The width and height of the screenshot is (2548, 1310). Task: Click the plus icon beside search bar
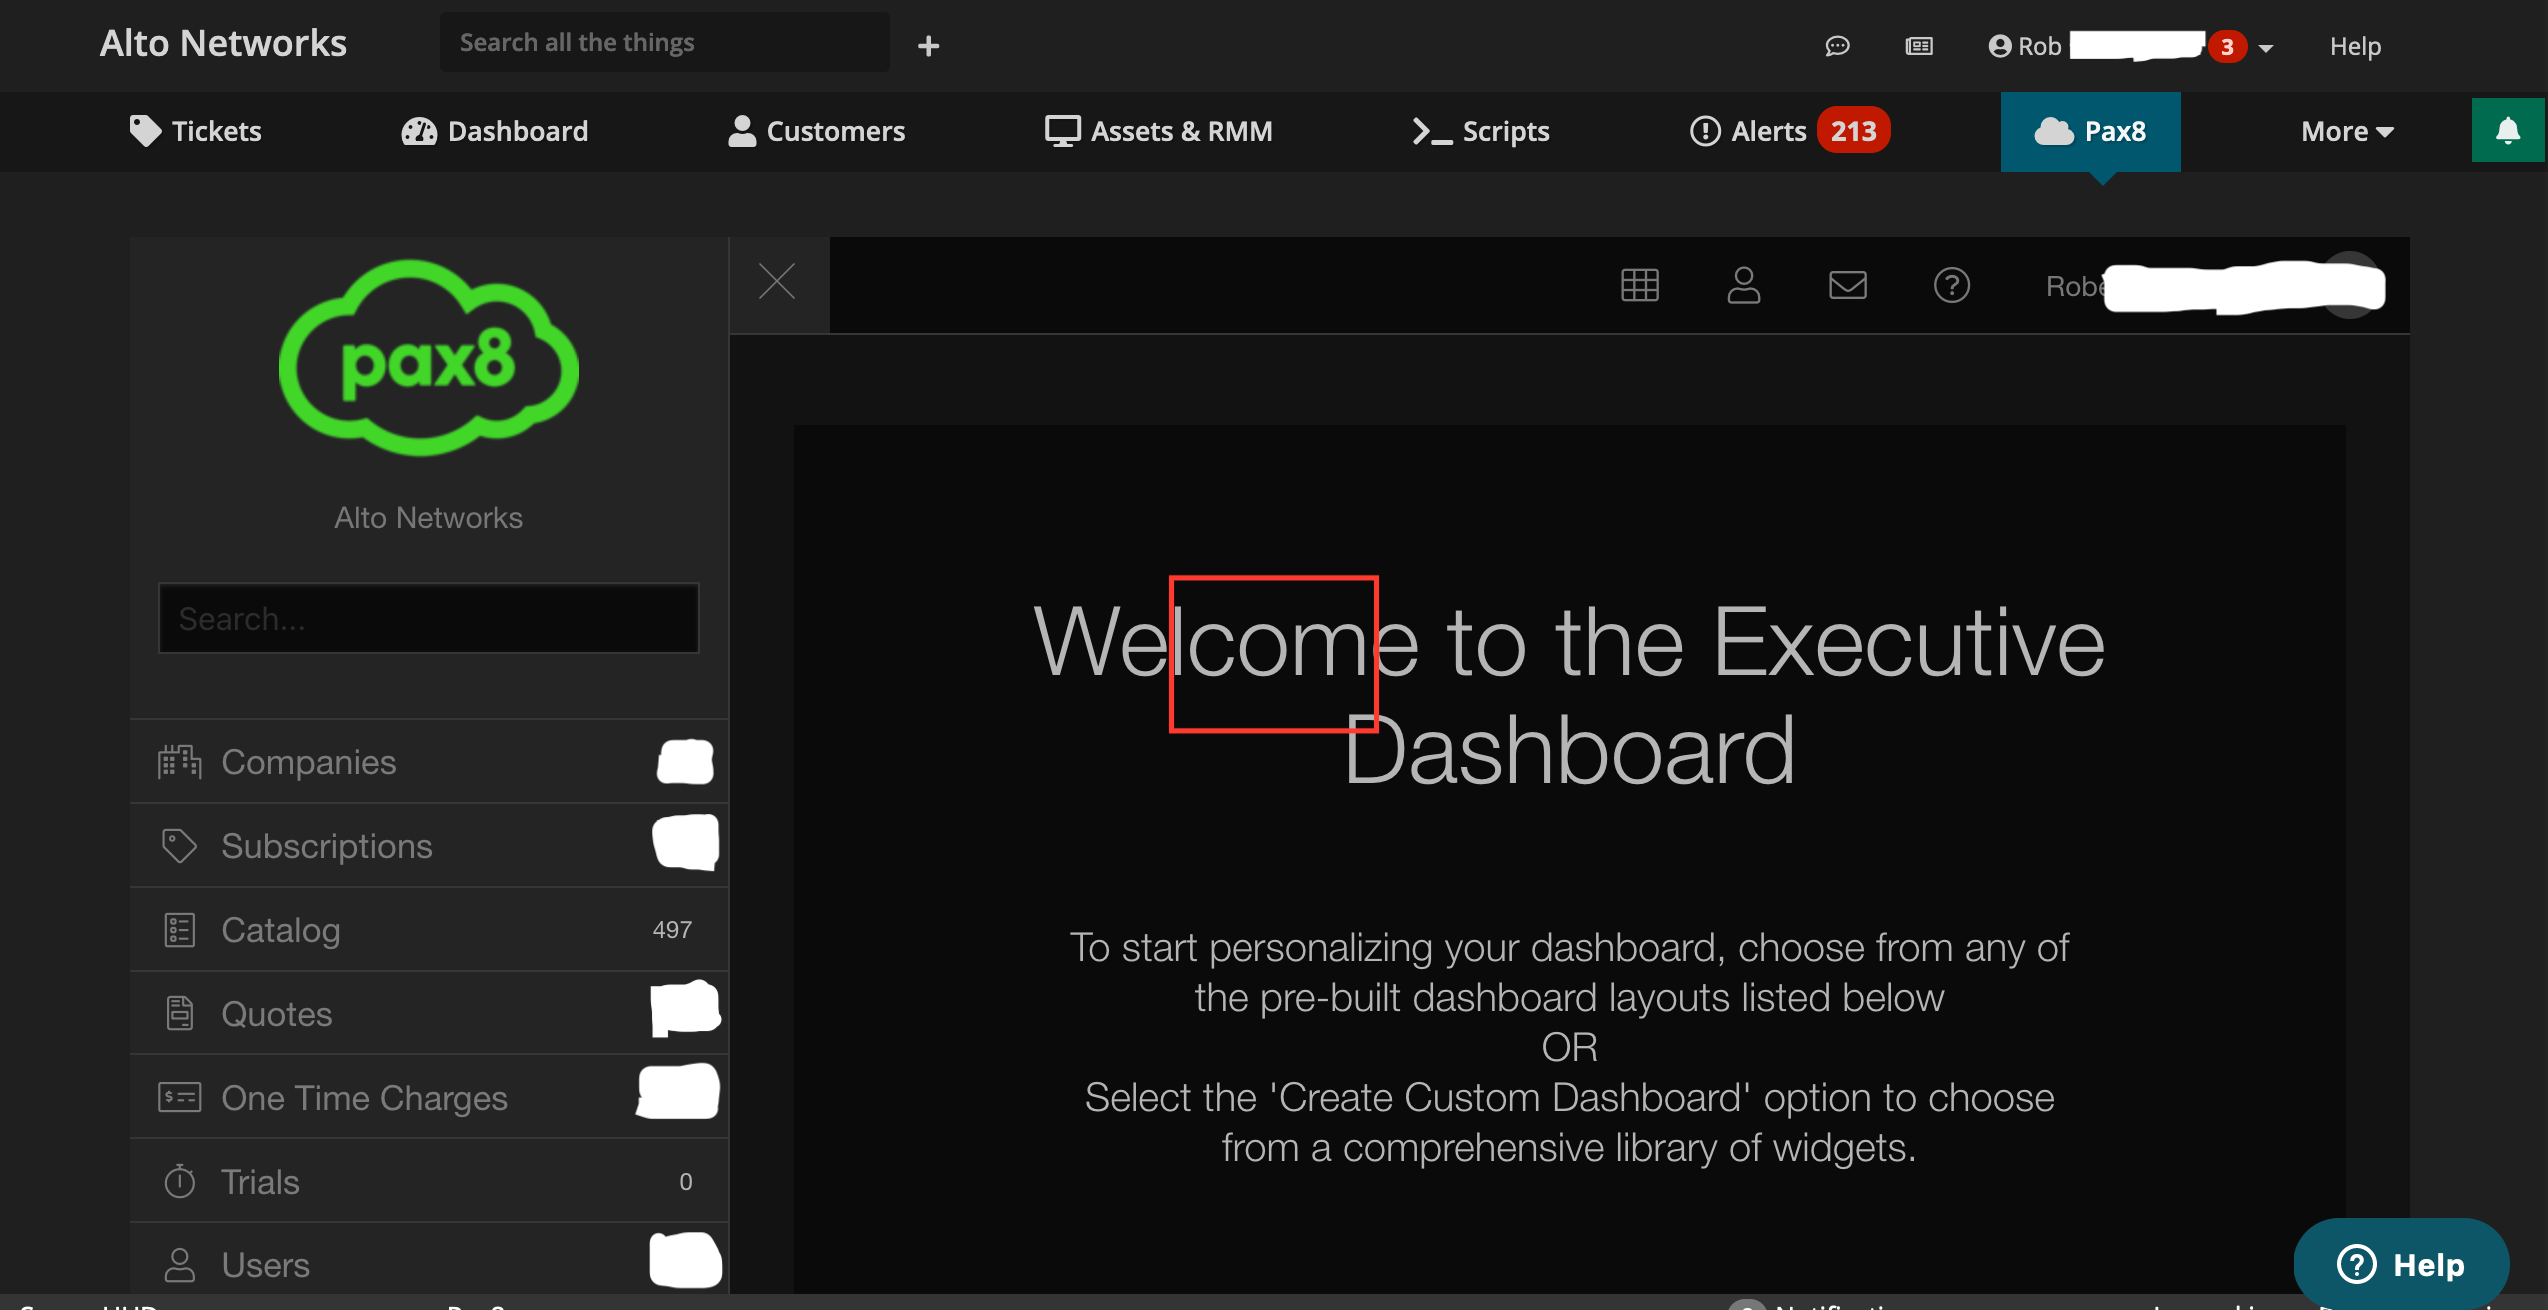(x=928, y=46)
